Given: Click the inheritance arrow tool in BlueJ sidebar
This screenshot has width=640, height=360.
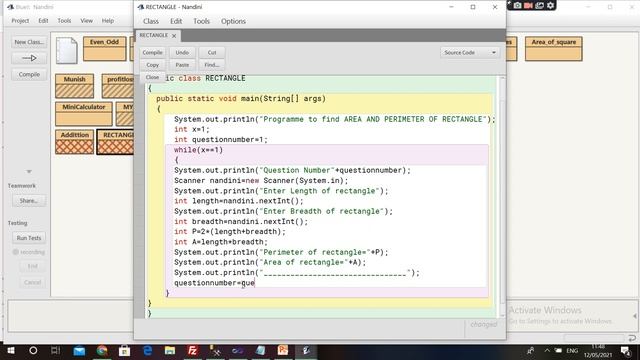Looking at the screenshot, I should coord(29,58).
